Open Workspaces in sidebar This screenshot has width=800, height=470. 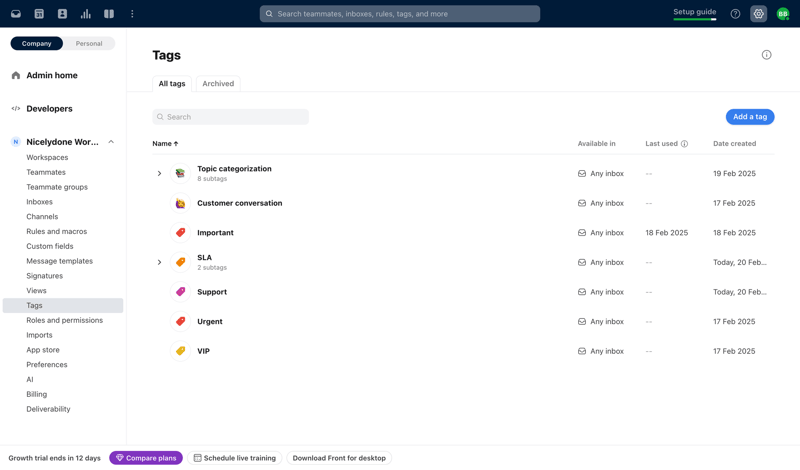(47, 158)
